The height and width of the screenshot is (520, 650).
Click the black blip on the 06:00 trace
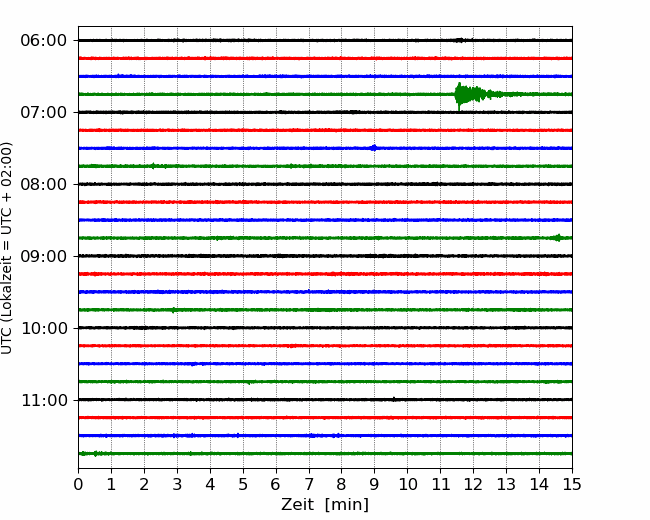460,40
